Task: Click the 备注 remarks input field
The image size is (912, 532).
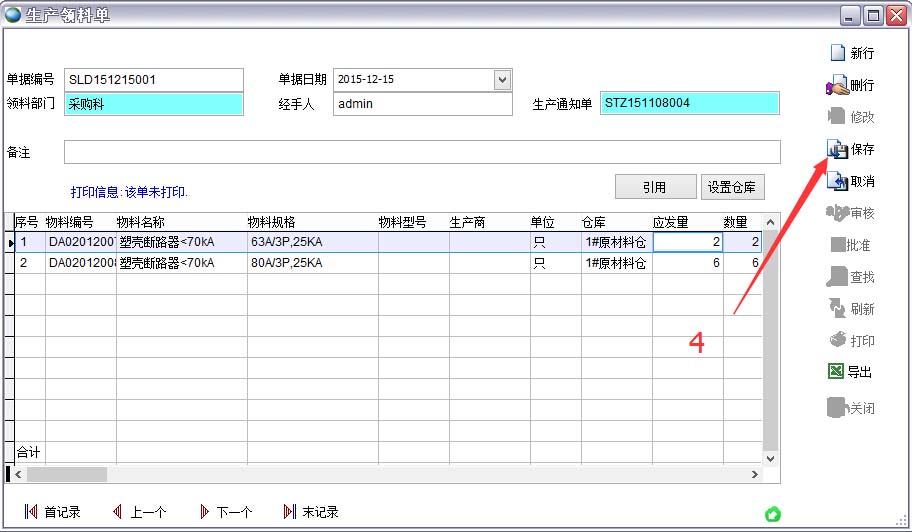Action: click(x=421, y=152)
